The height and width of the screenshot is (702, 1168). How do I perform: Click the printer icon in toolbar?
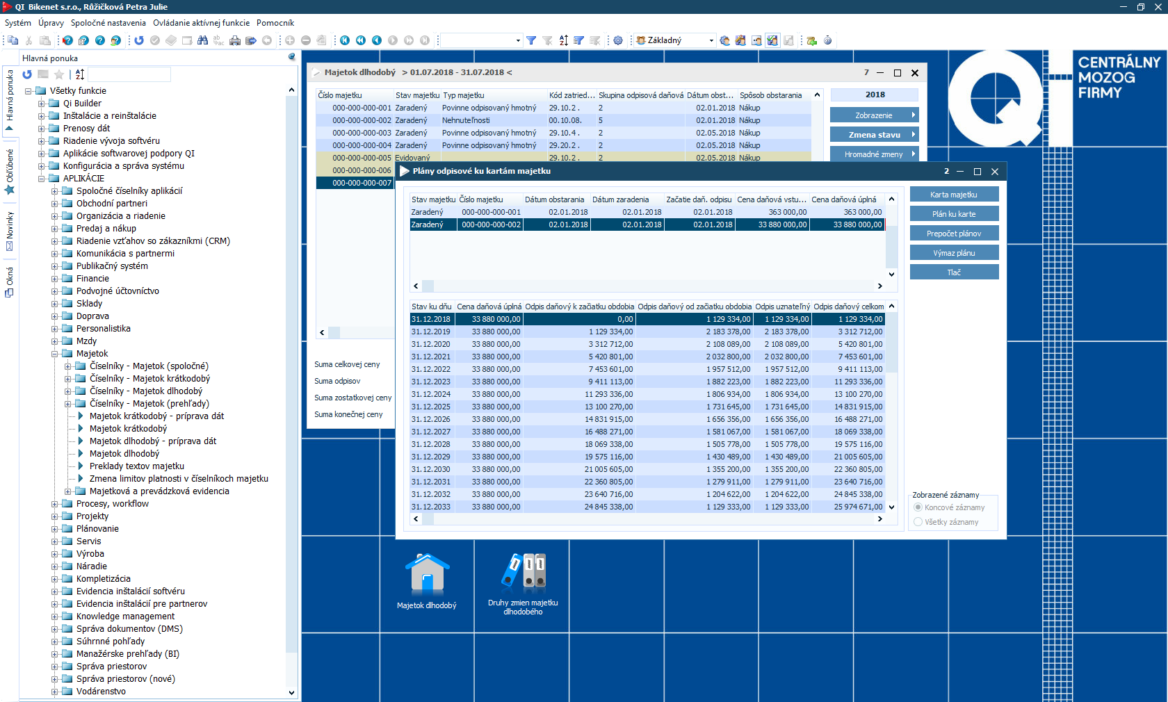point(235,41)
